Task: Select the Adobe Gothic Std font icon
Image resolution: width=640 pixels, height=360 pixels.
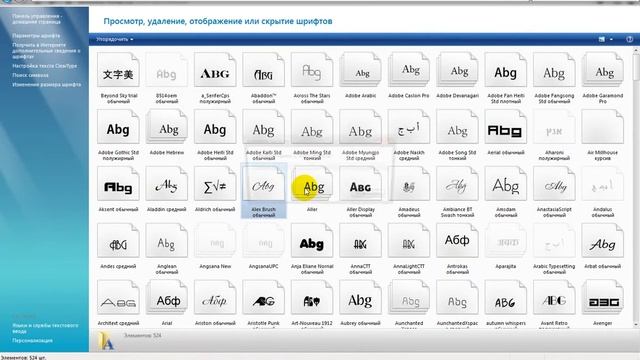Action: point(118,127)
